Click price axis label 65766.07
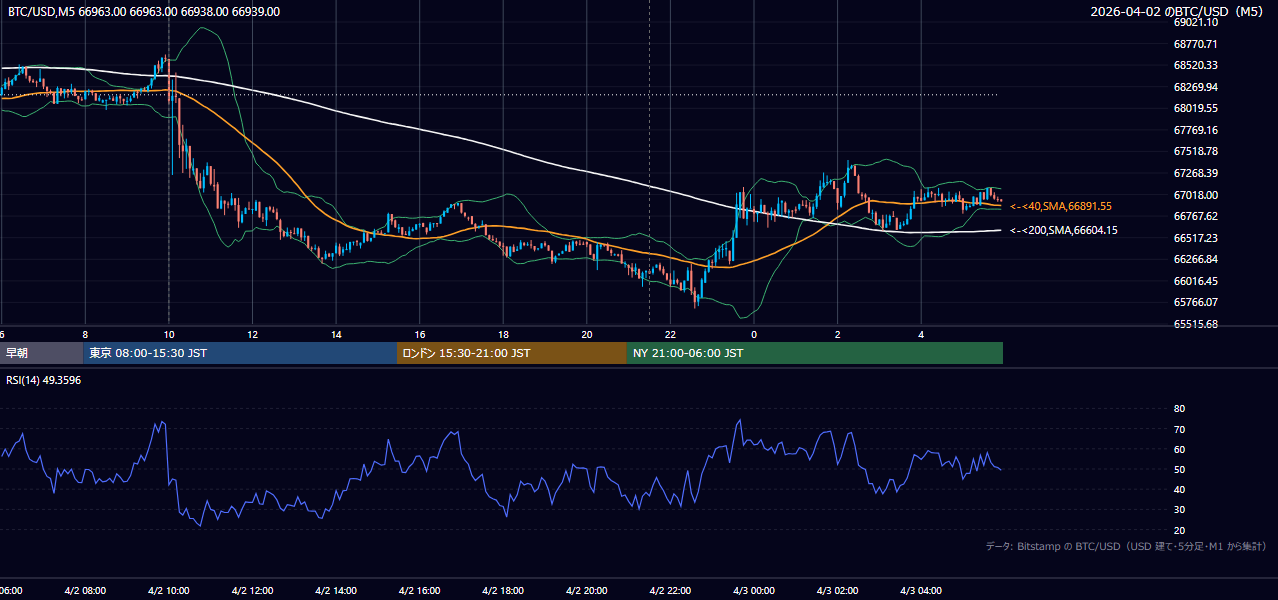Screen dimensions: 1278x600 [x=1196, y=302]
